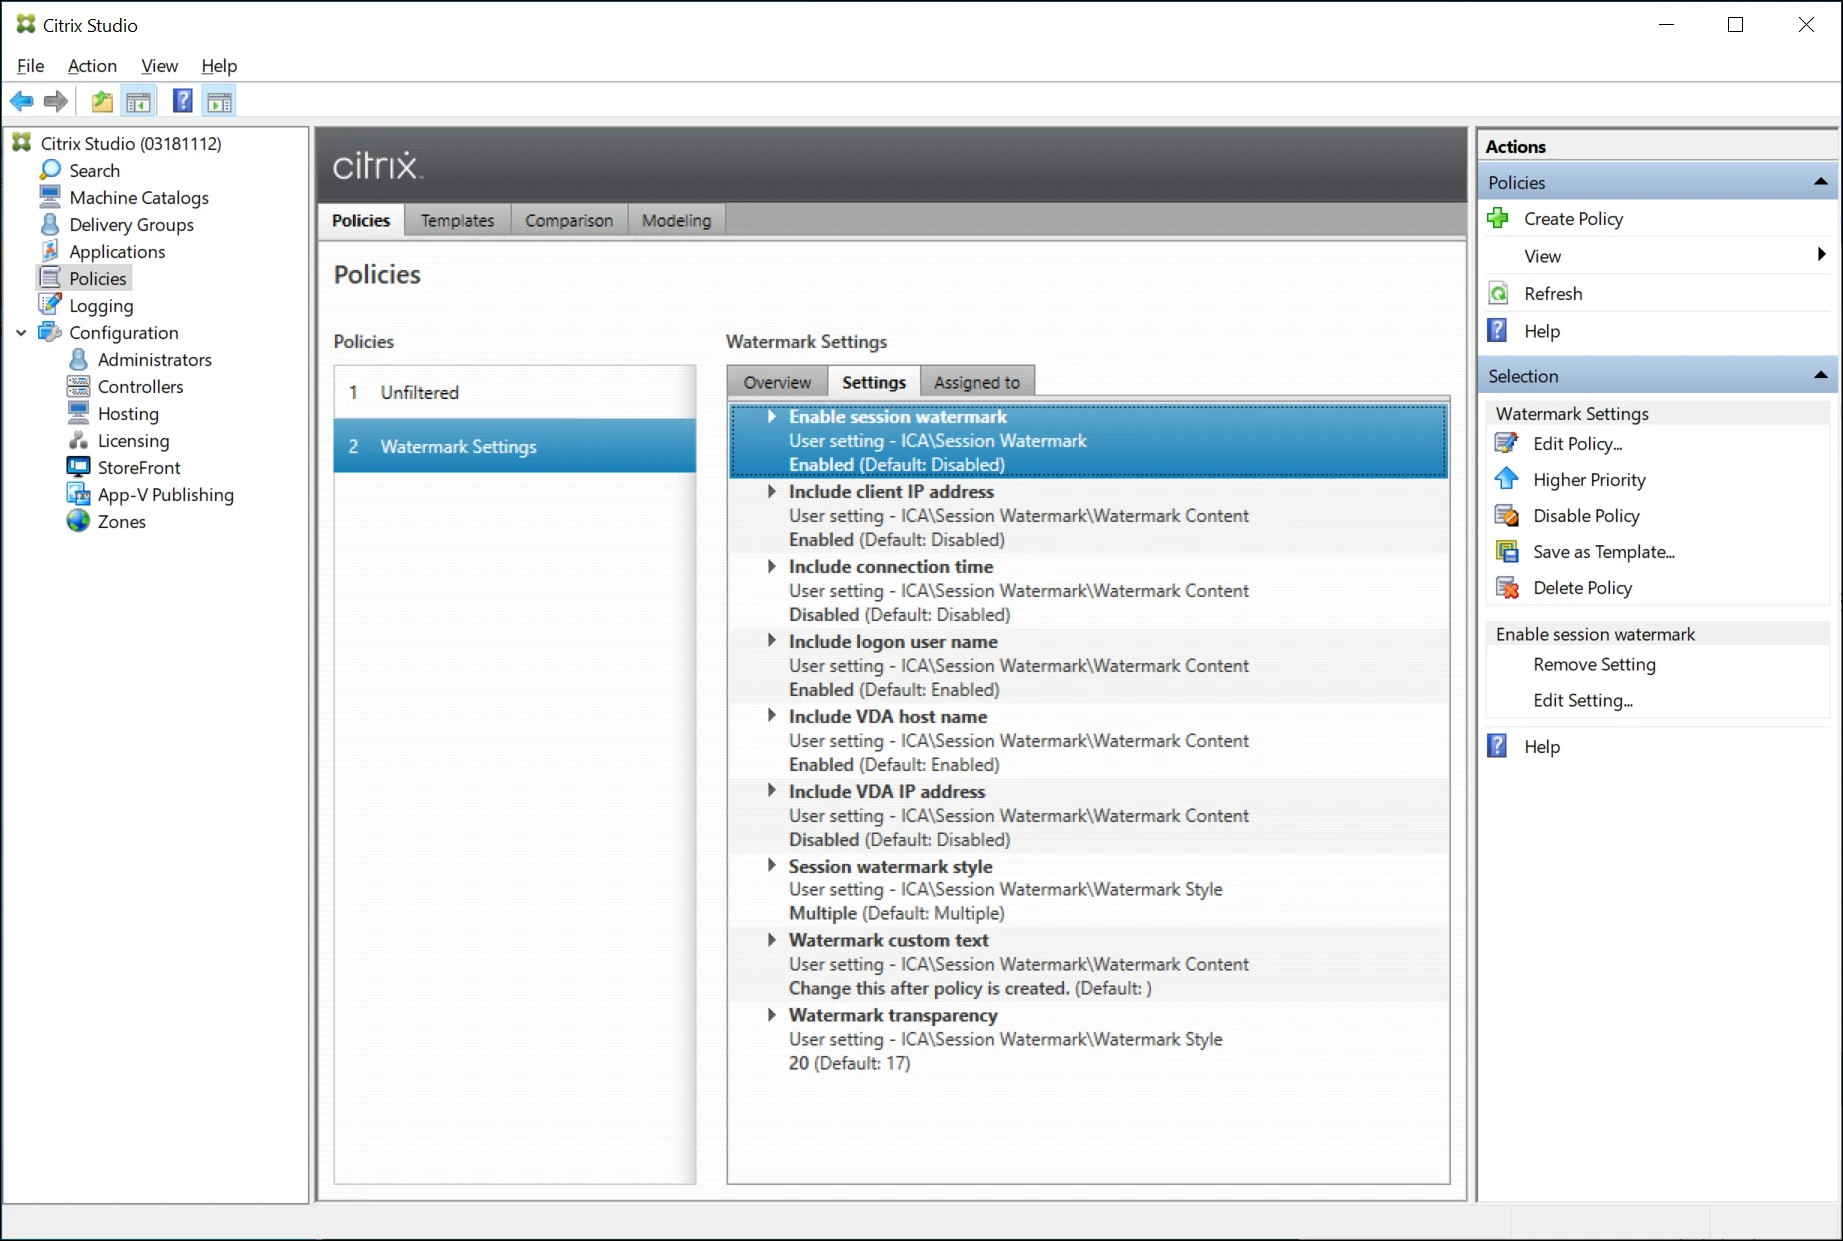Viewport: 1843px width, 1241px height.
Task: Click the Back arrow toolbar icon
Action: [x=22, y=101]
